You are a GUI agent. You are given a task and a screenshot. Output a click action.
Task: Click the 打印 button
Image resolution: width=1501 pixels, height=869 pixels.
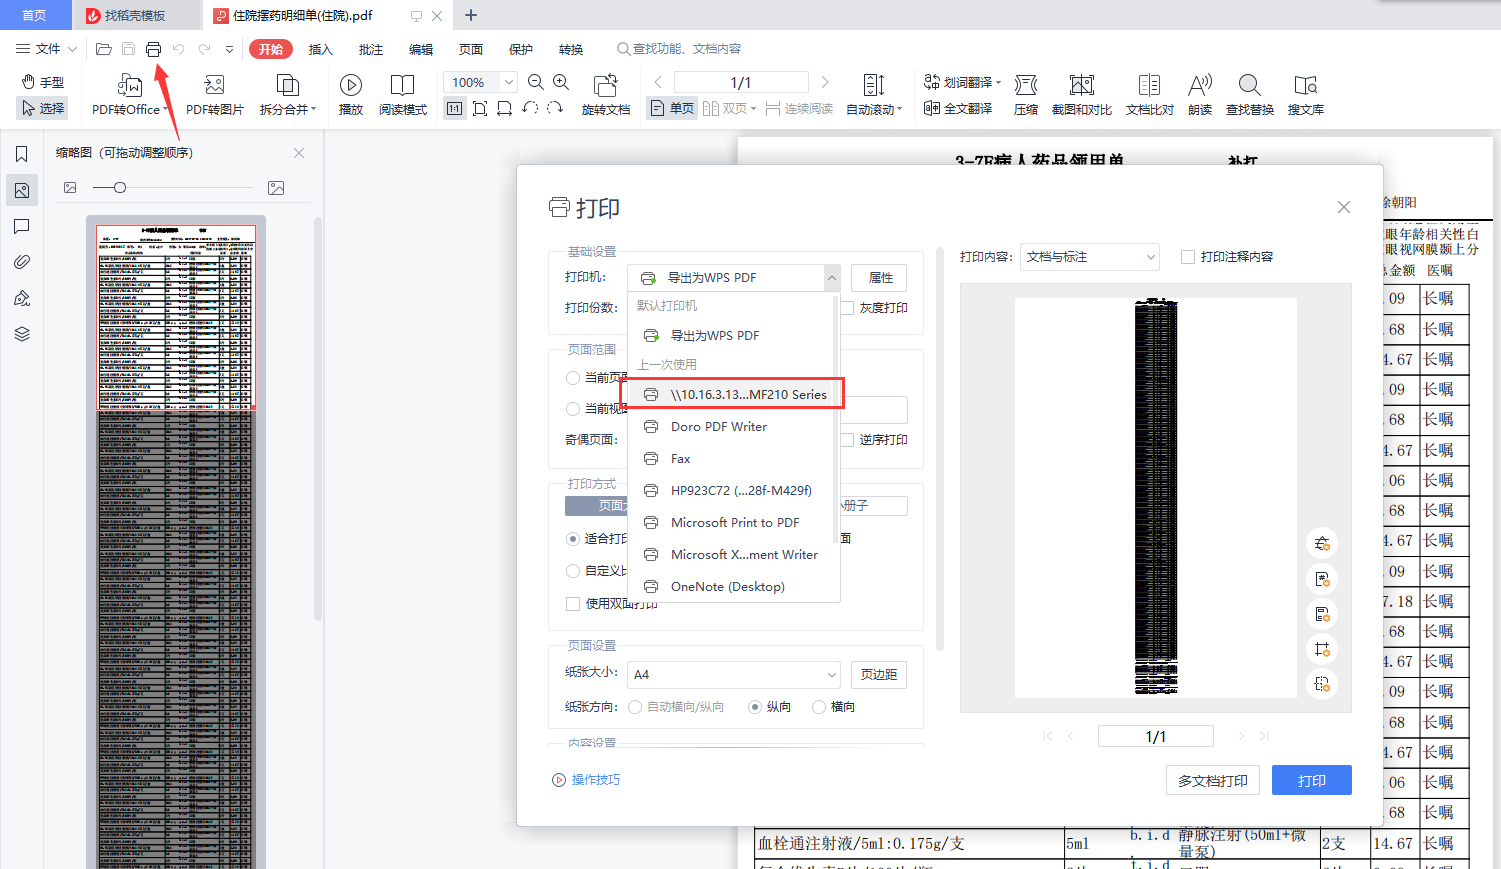[1311, 779]
